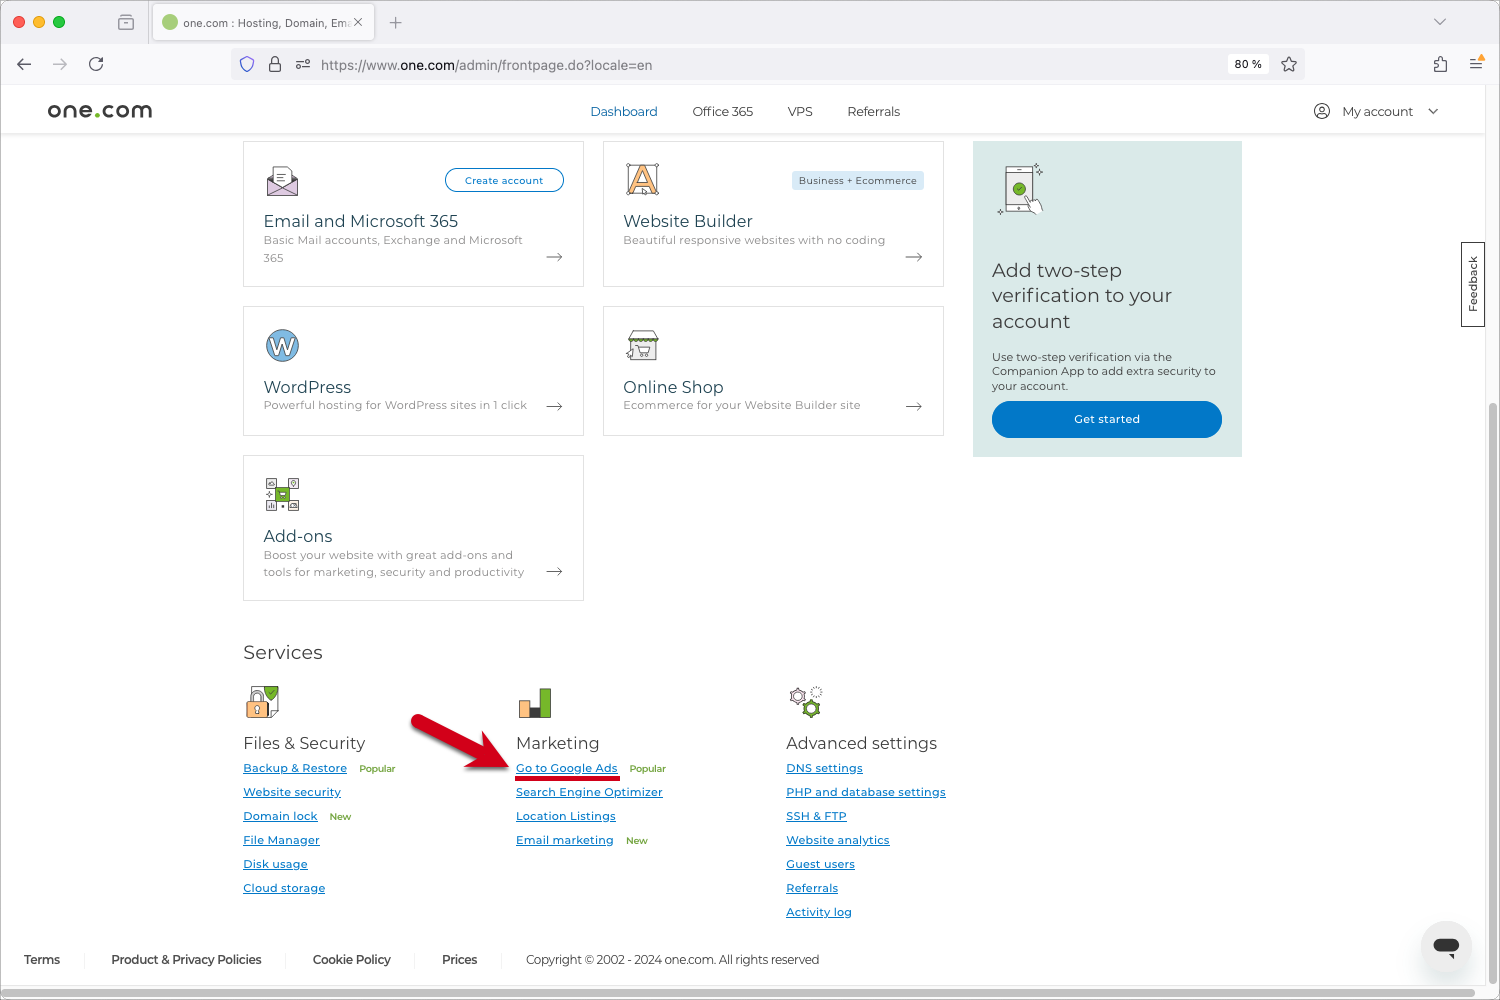Click the Add-ons blocks icon
This screenshot has width=1500, height=1000.
tap(282, 493)
